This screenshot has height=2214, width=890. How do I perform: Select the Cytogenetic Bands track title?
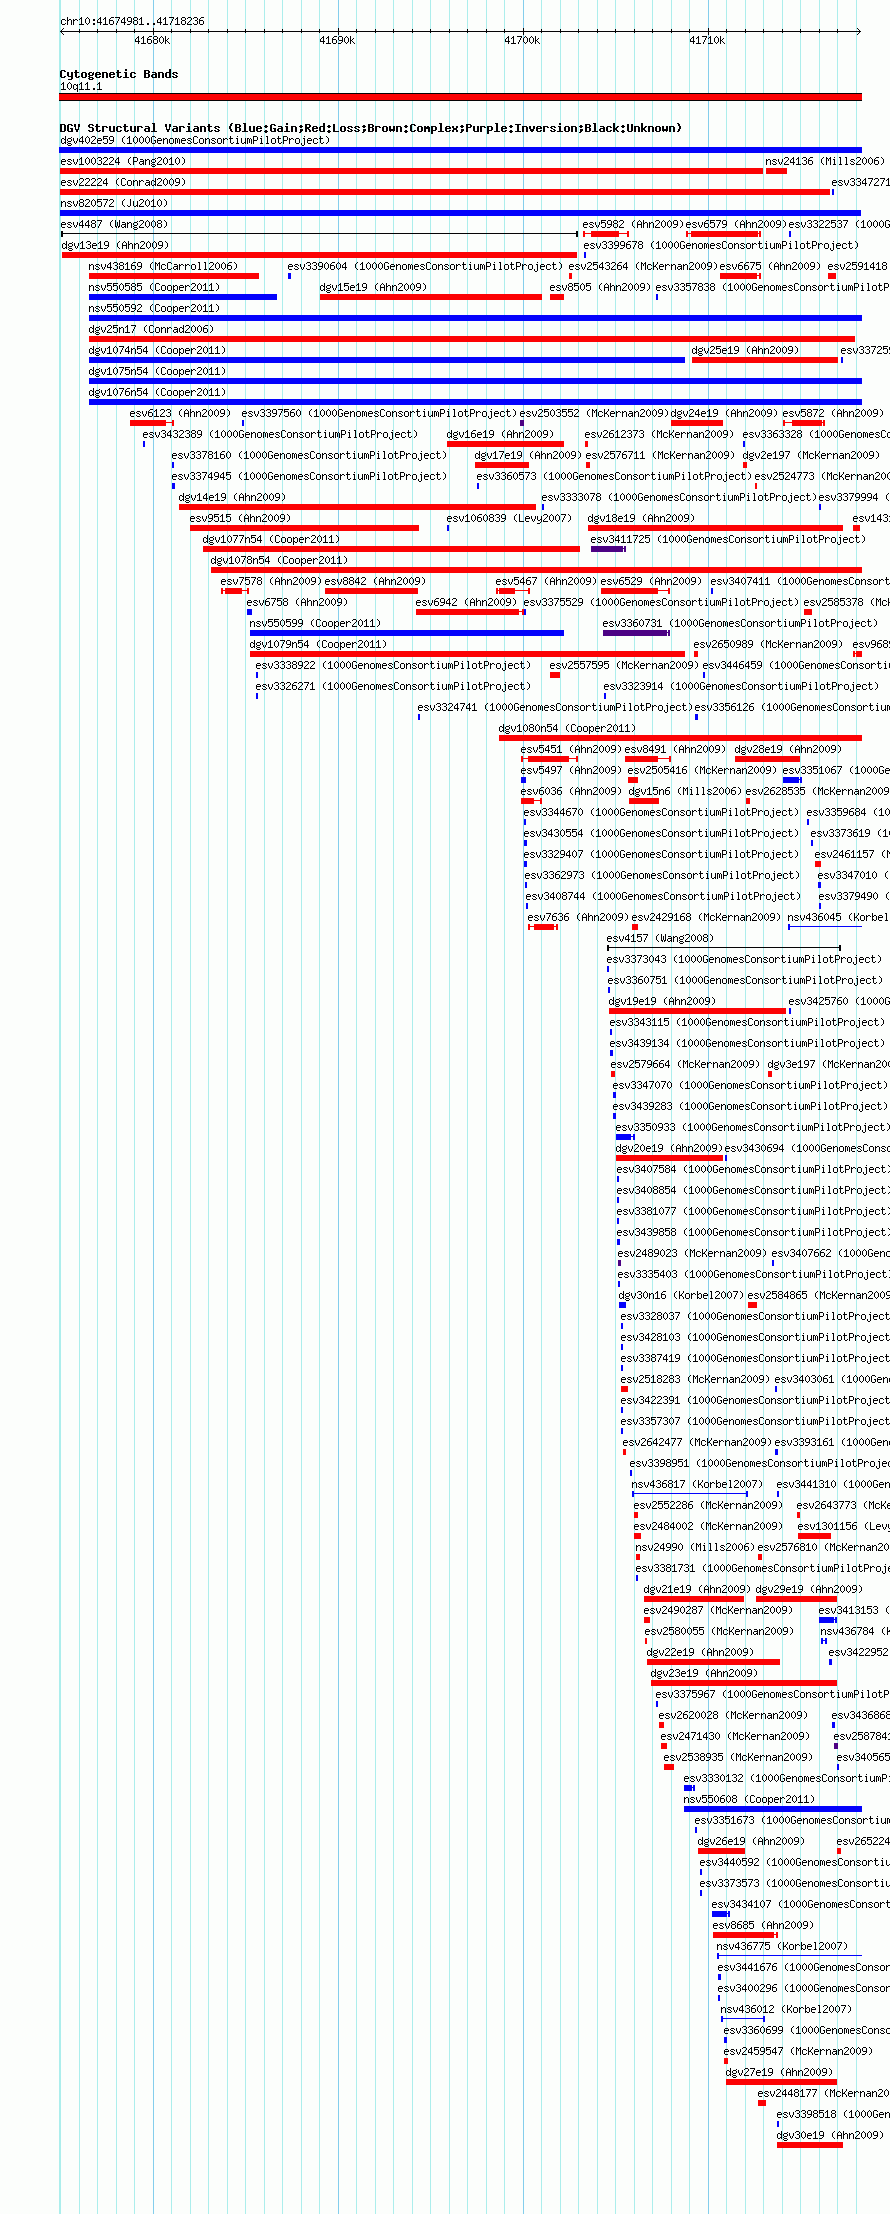click(119, 74)
